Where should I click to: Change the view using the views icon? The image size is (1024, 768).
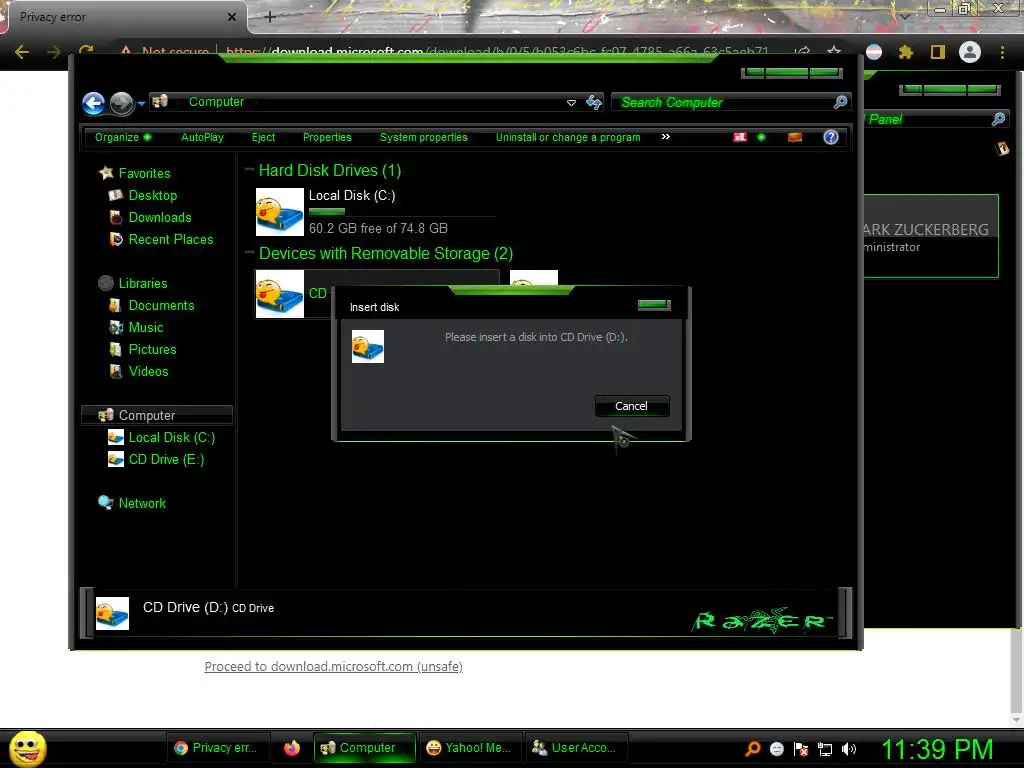click(x=740, y=137)
